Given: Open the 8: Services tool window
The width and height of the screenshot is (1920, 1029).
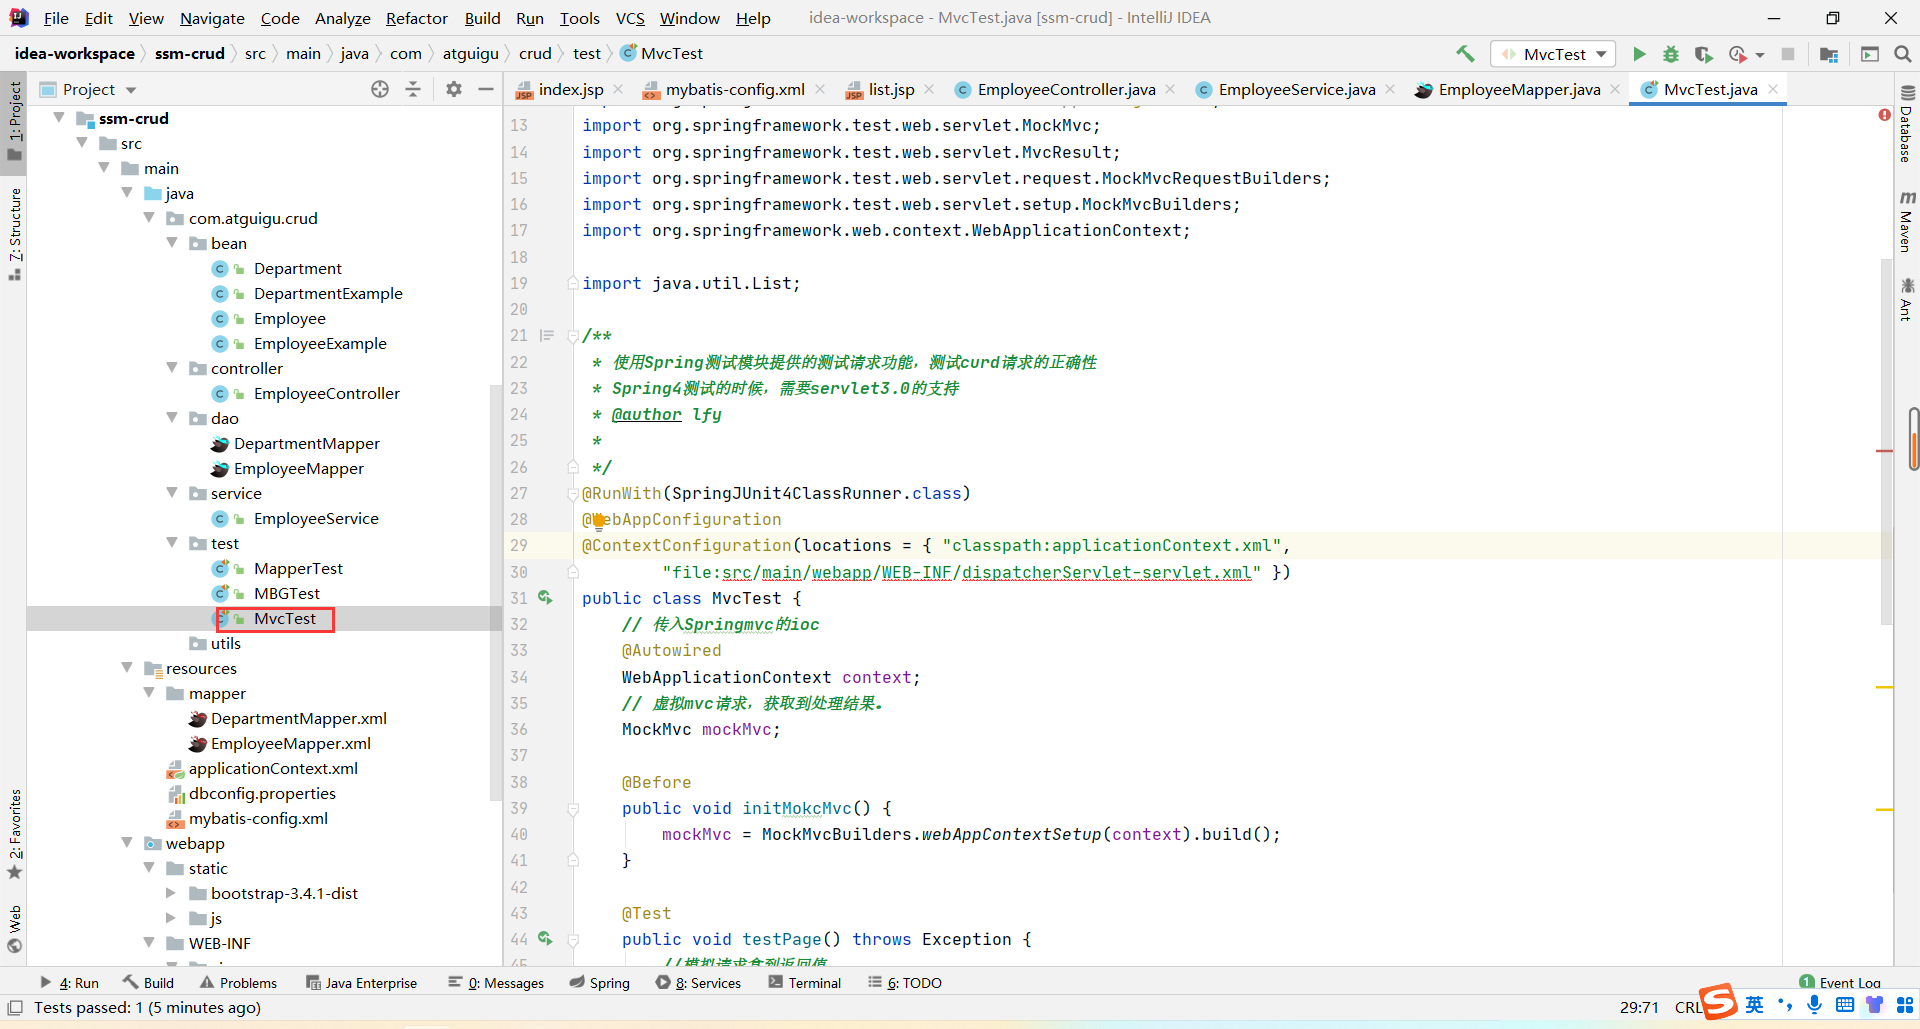Looking at the screenshot, I should click(x=699, y=983).
